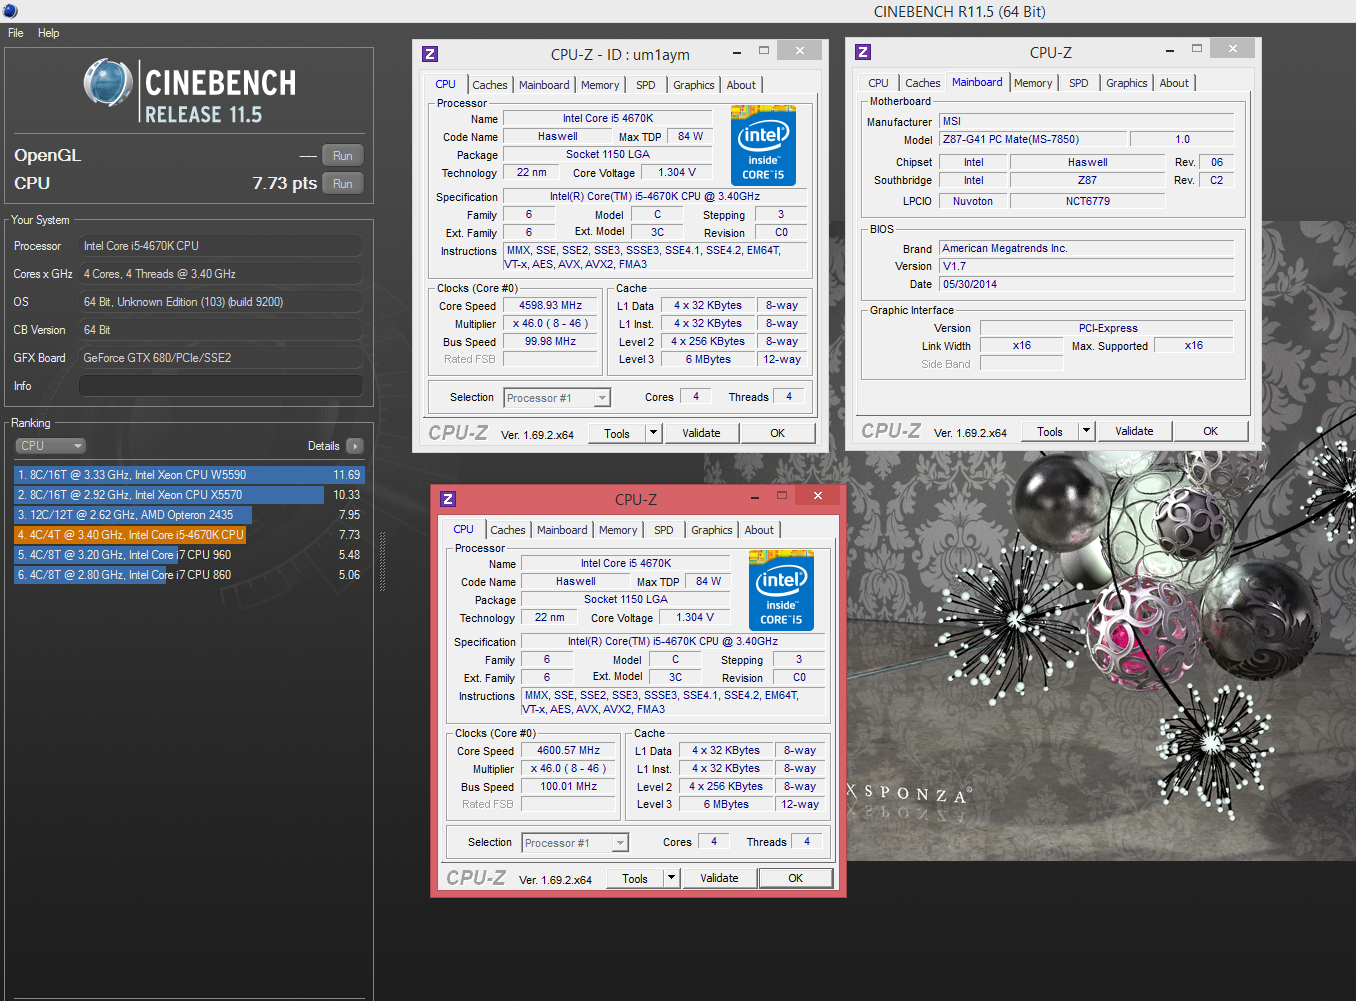Screen dimensions: 1356x1001
Task: Open the CPU ranking type dropdown in Cinebench
Action: 50,446
